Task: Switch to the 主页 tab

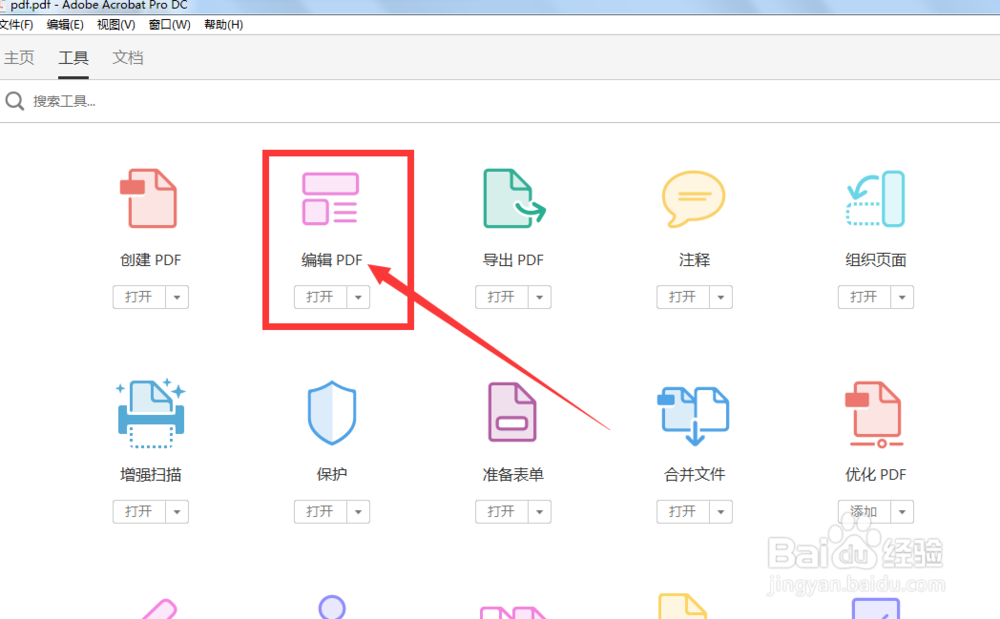Action: click(x=20, y=57)
